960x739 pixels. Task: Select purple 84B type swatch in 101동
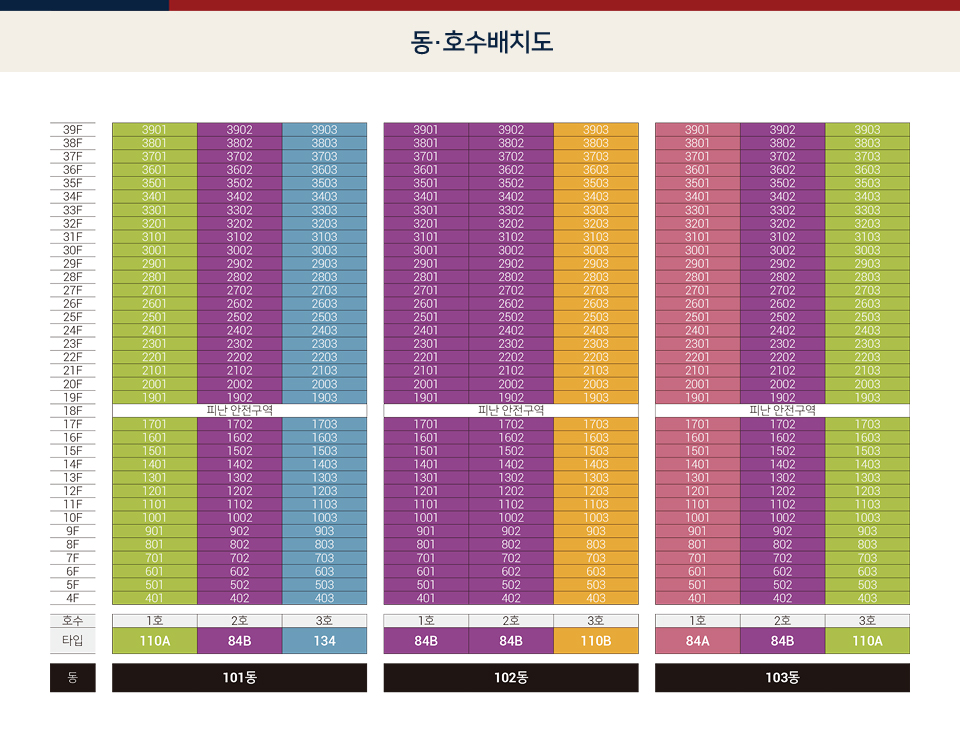coord(239,640)
